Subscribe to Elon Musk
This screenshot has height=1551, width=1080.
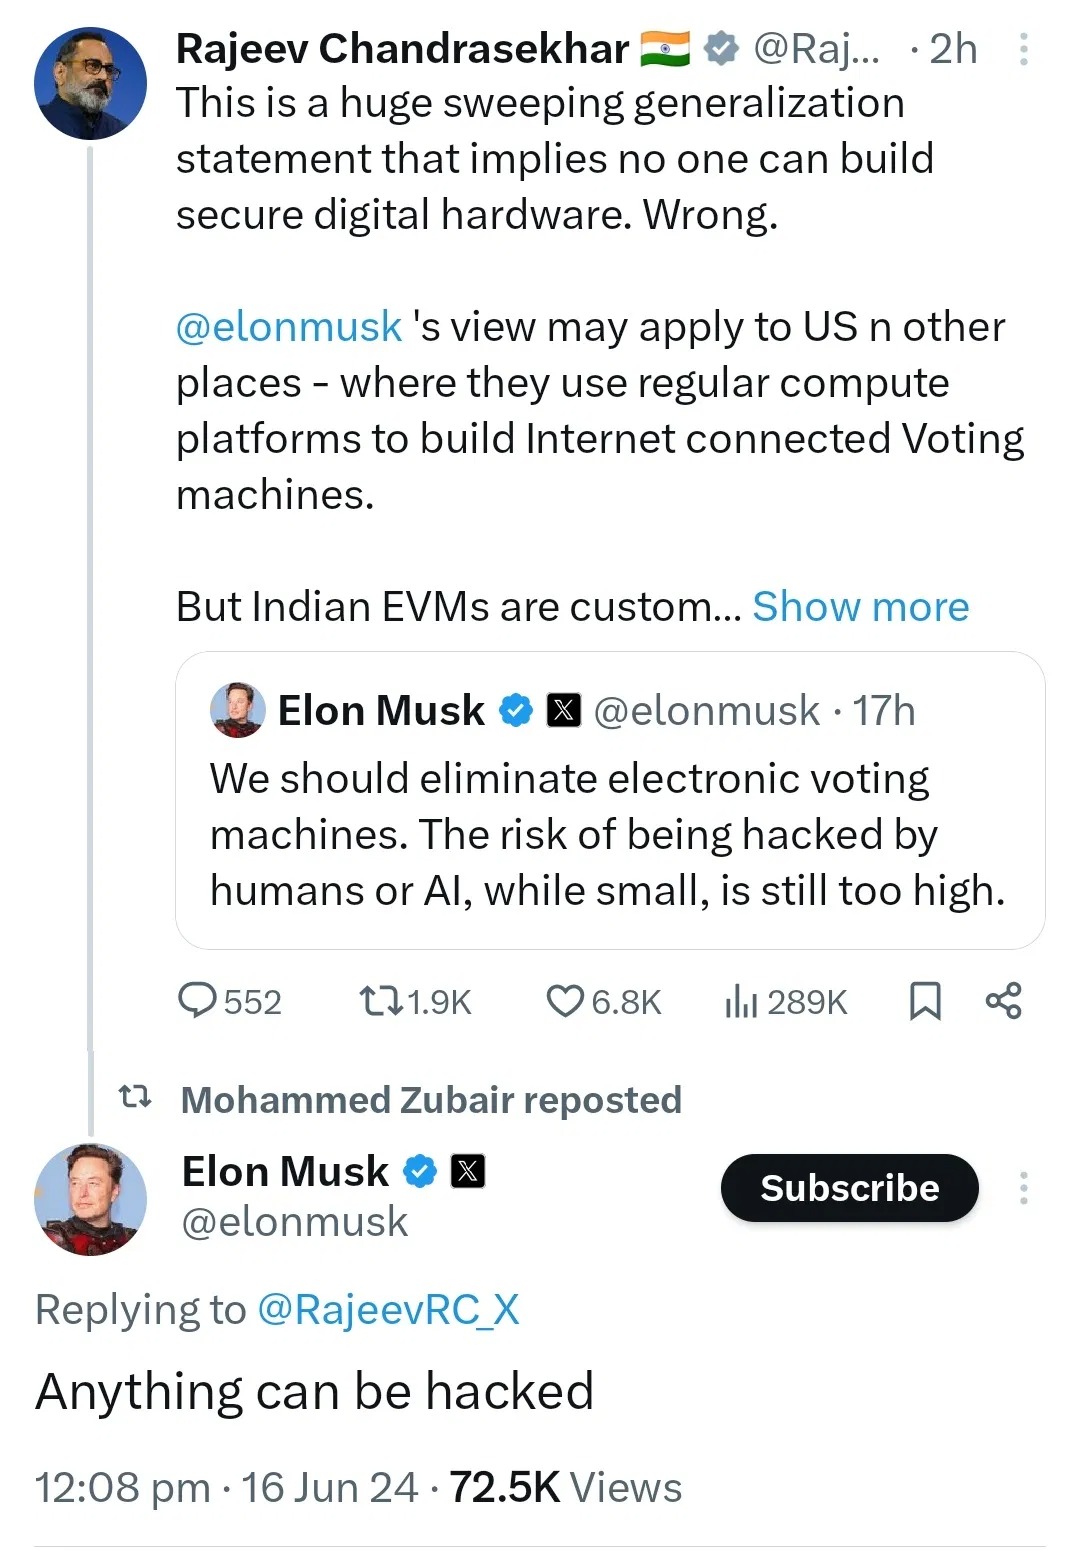(849, 1187)
